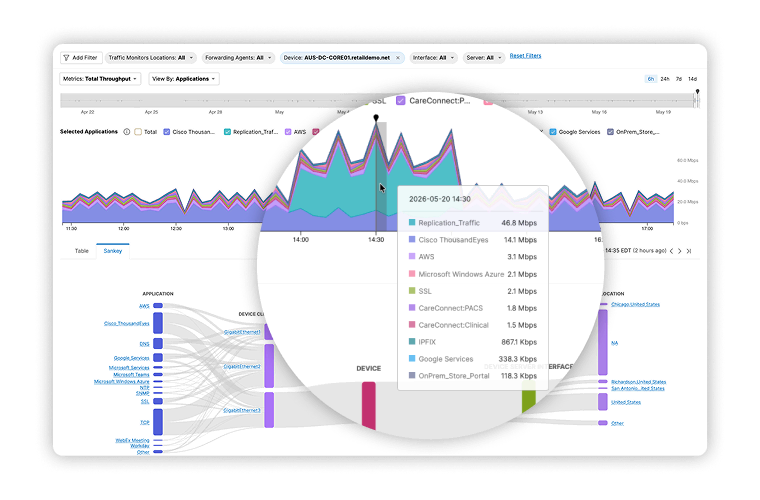760x500 pixels.
Task: Click the Add Filter funnel icon
Action: tap(66, 58)
